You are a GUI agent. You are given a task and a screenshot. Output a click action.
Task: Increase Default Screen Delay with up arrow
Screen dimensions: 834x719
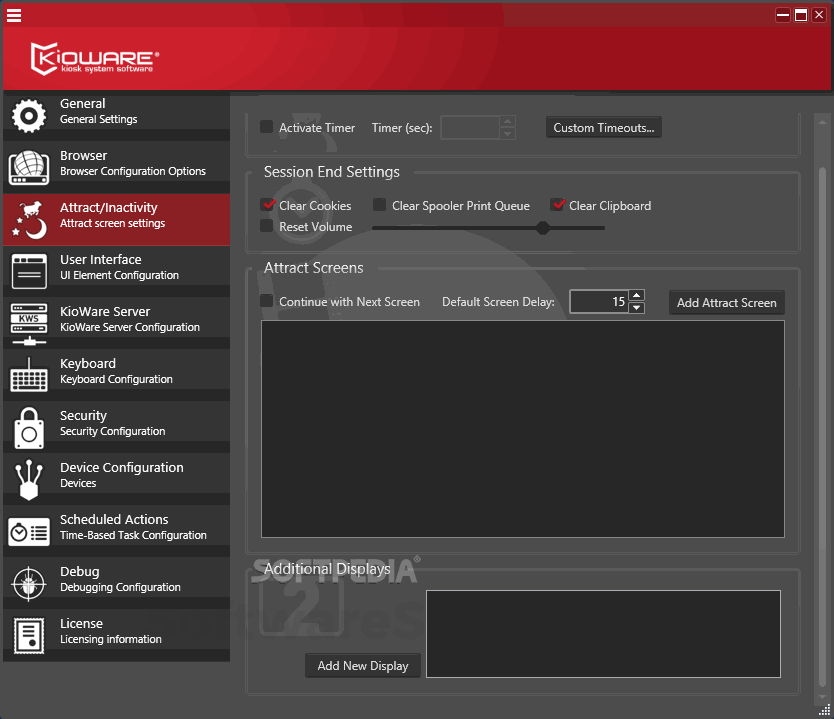click(x=637, y=296)
